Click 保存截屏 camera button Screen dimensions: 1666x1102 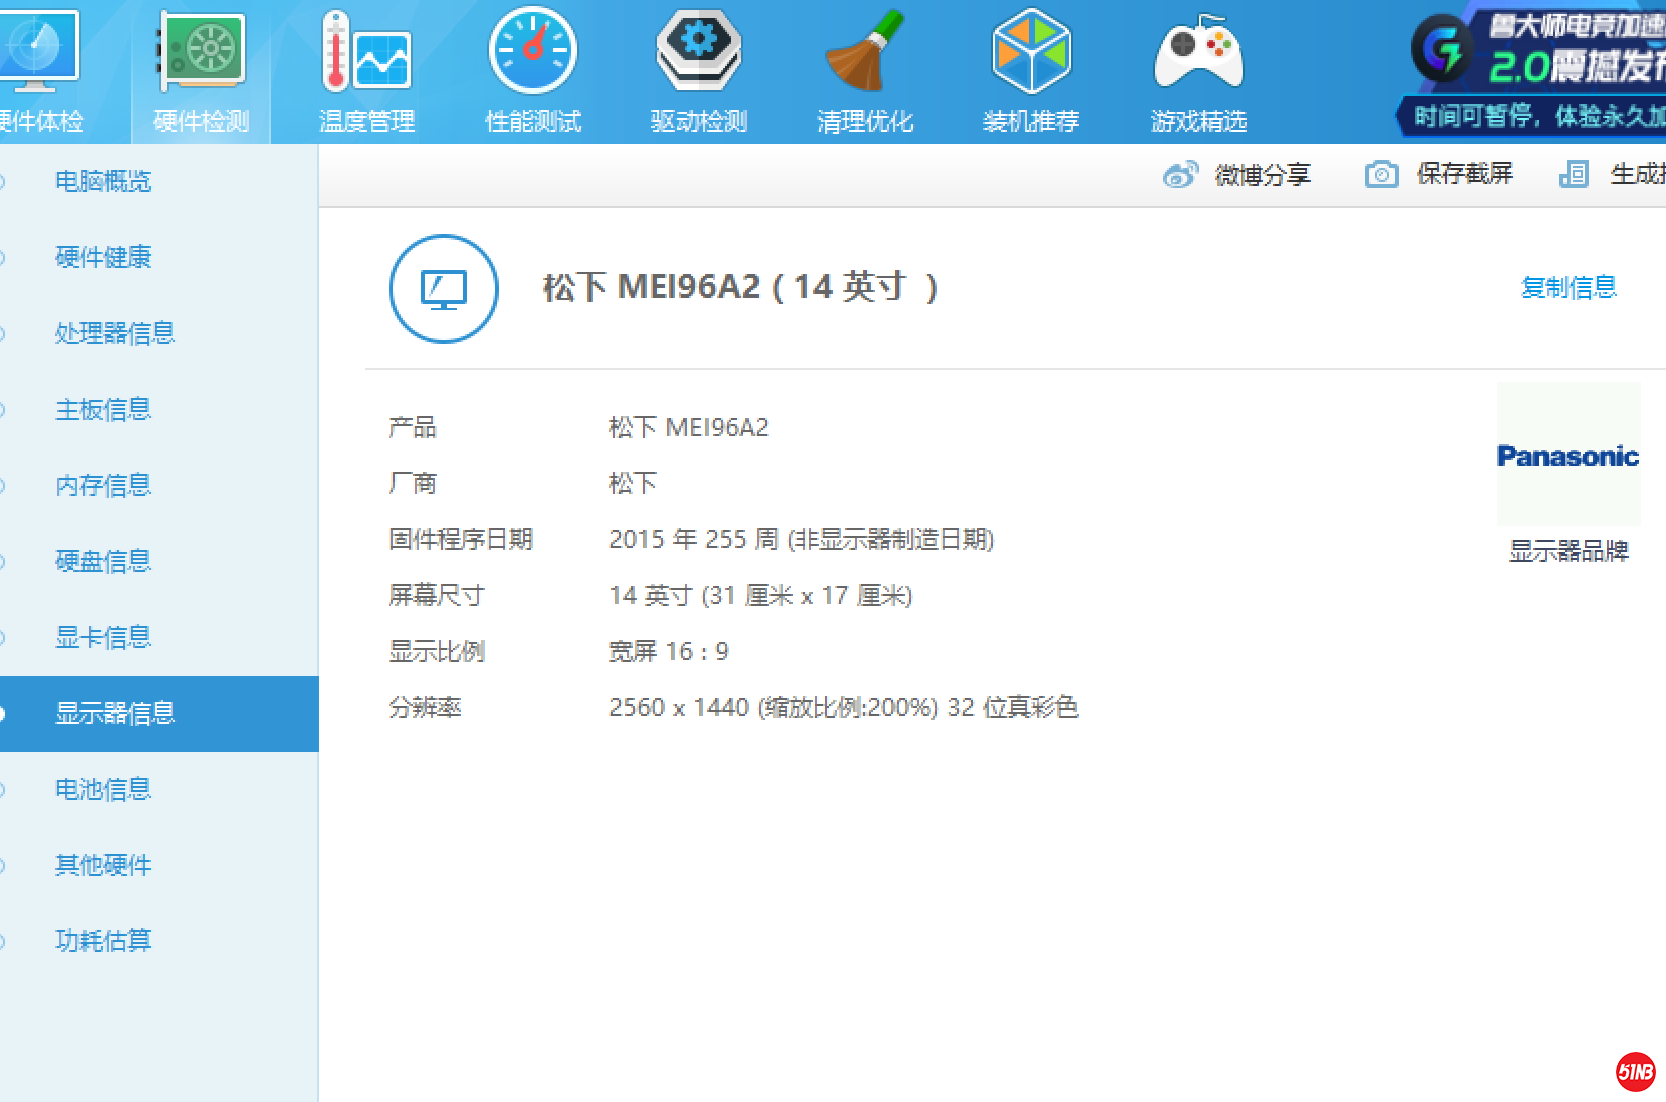pyautogui.click(x=1440, y=174)
